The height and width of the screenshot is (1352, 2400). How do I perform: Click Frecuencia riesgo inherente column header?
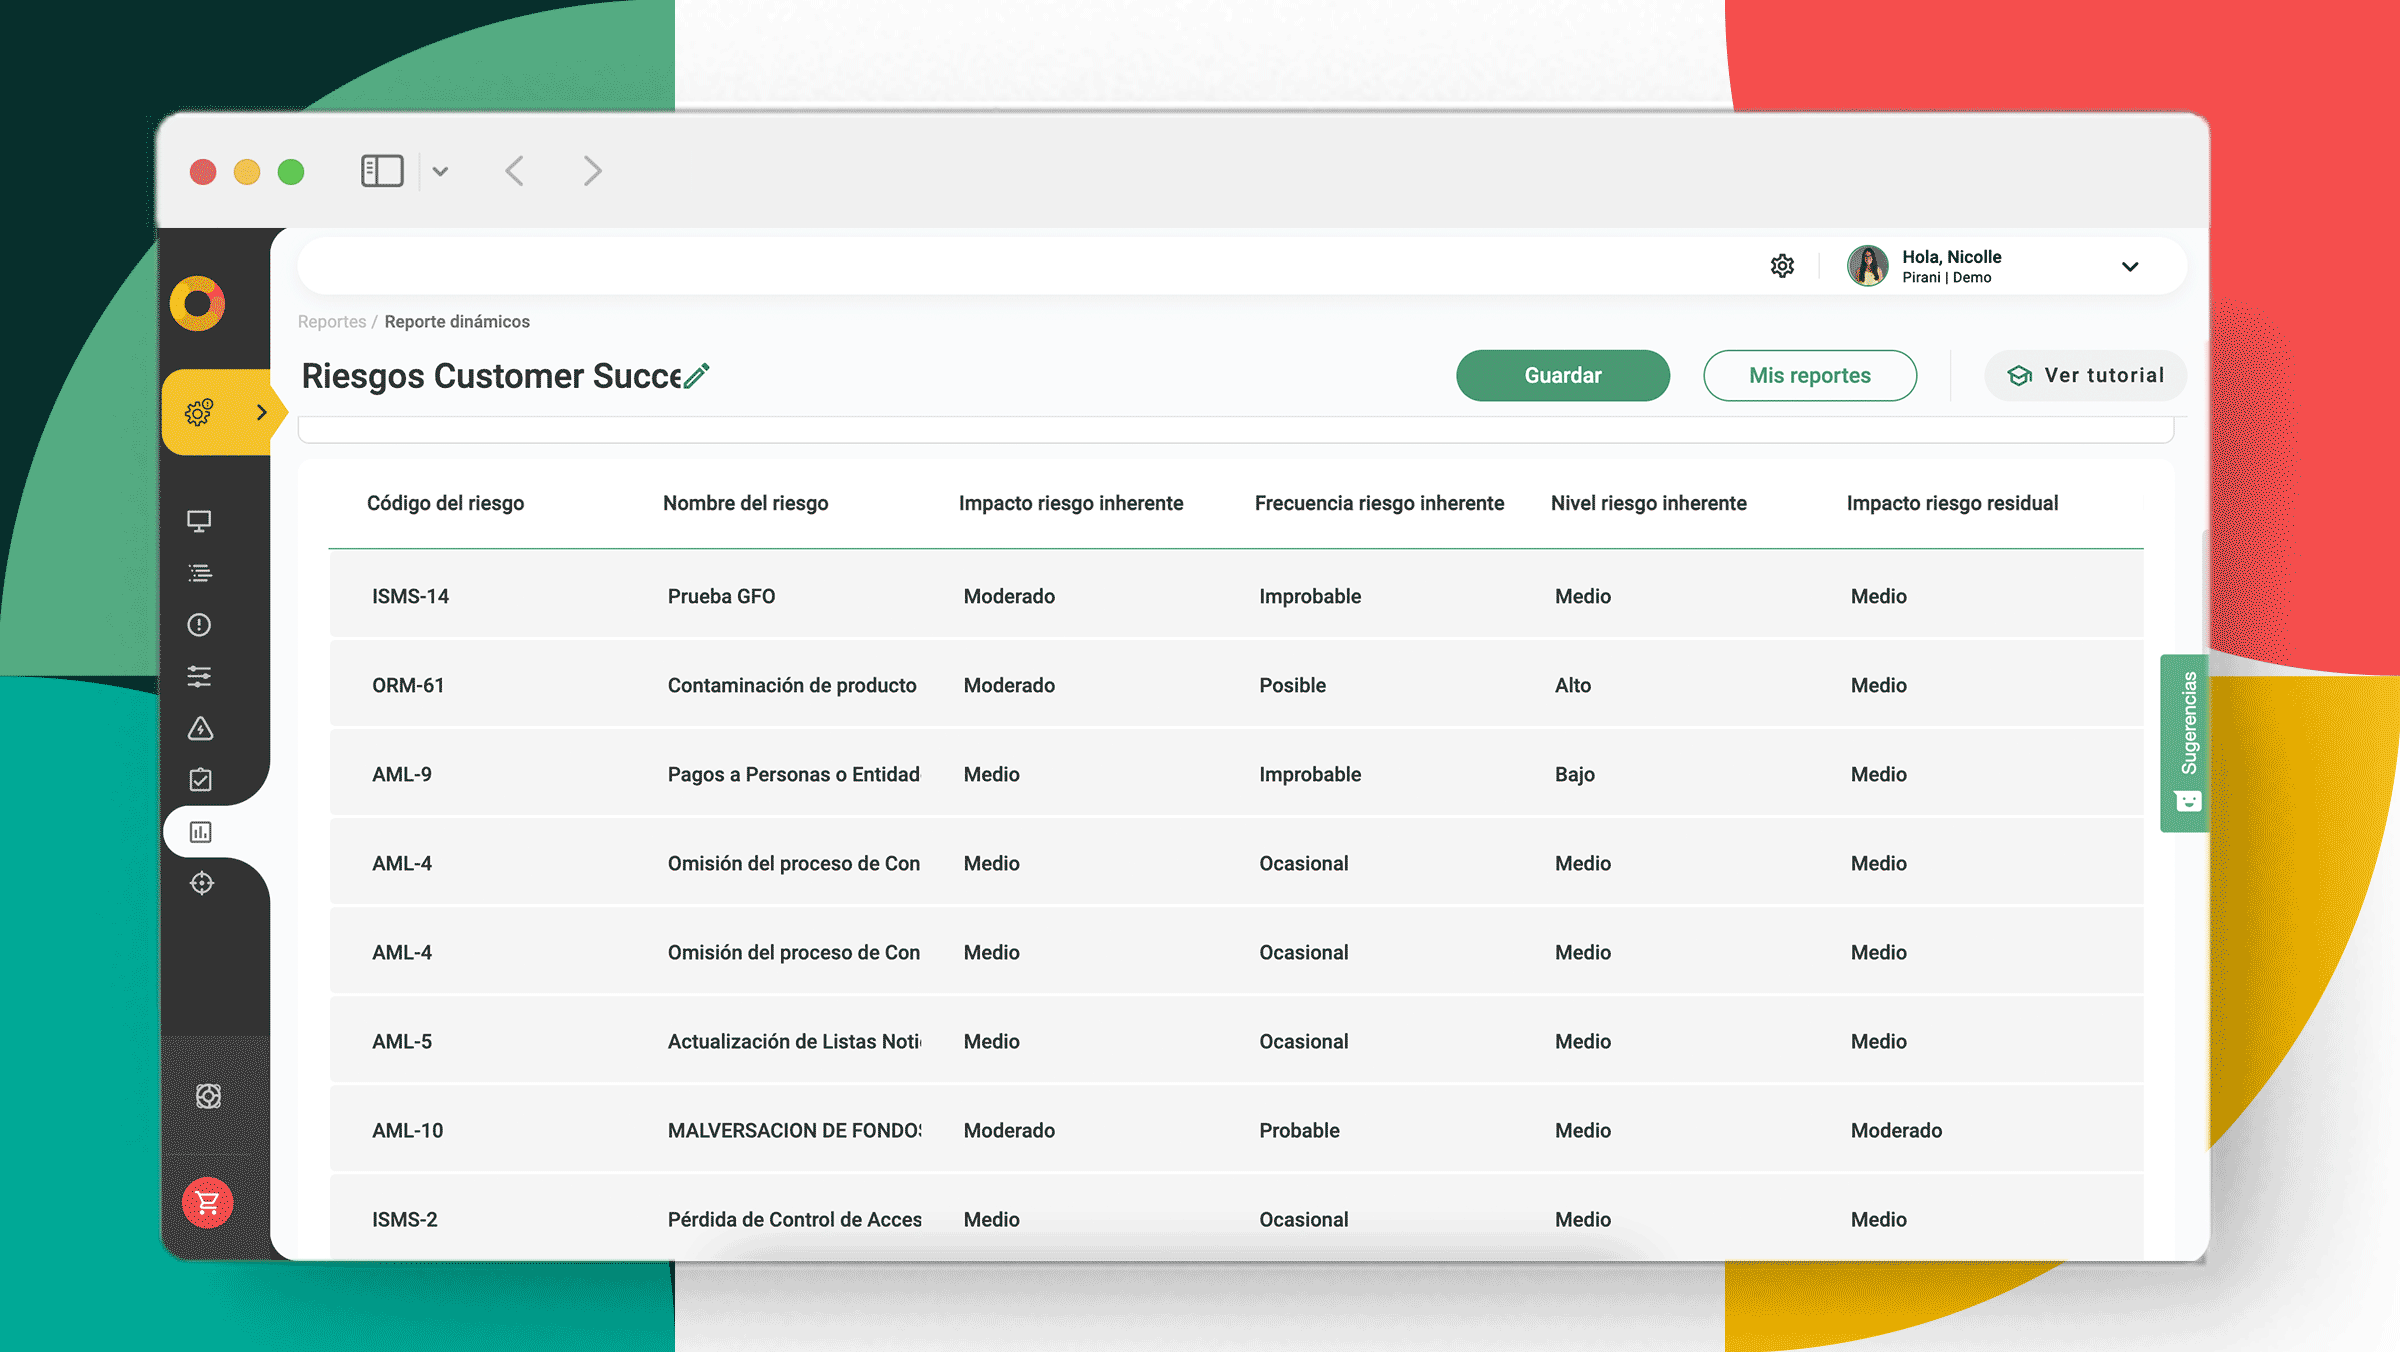tap(1379, 503)
